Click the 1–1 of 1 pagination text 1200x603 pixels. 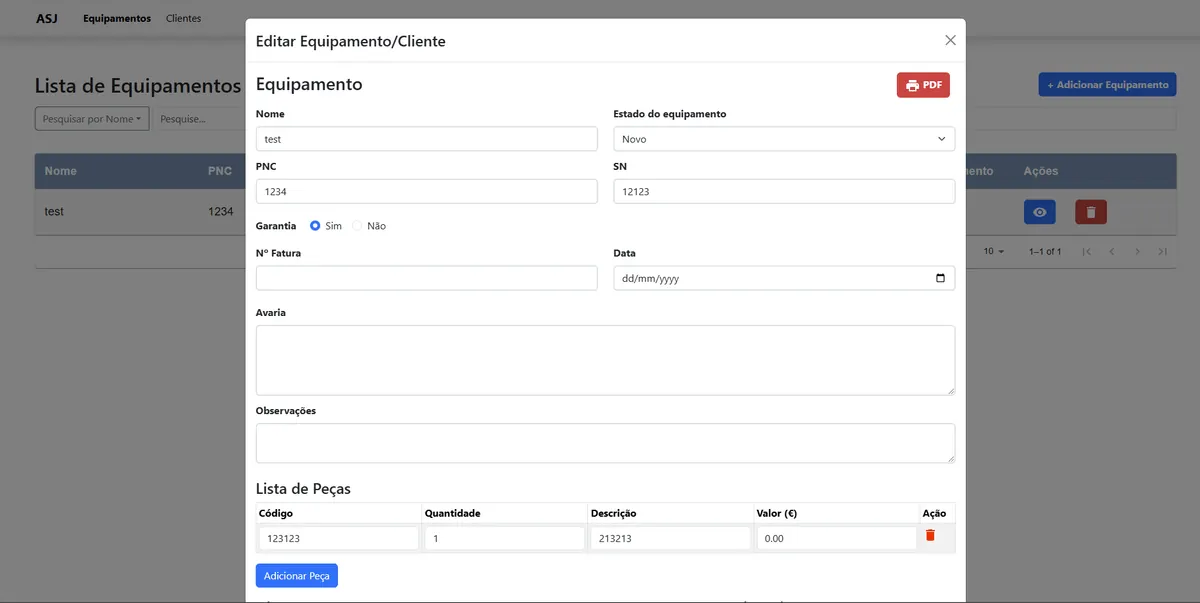coord(1045,251)
